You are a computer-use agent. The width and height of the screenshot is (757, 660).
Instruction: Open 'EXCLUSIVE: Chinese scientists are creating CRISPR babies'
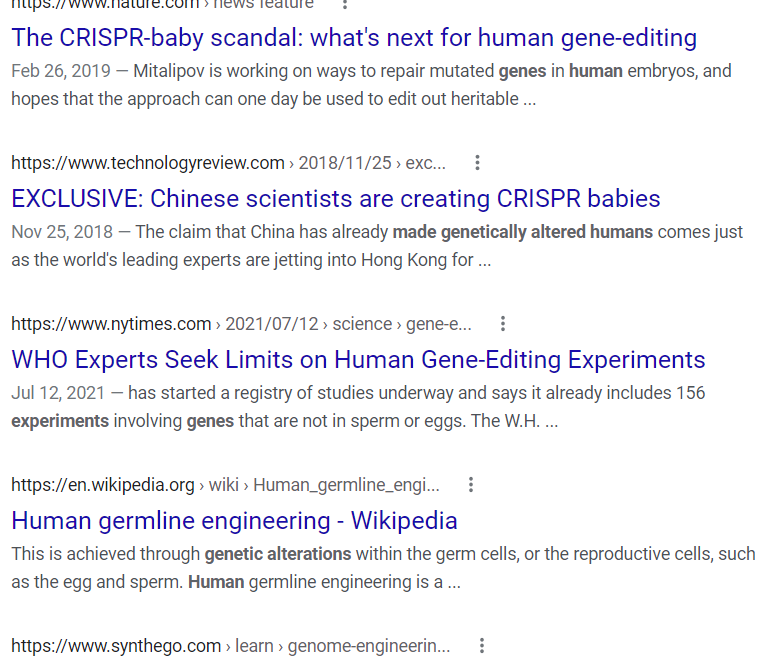click(x=336, y=198)
